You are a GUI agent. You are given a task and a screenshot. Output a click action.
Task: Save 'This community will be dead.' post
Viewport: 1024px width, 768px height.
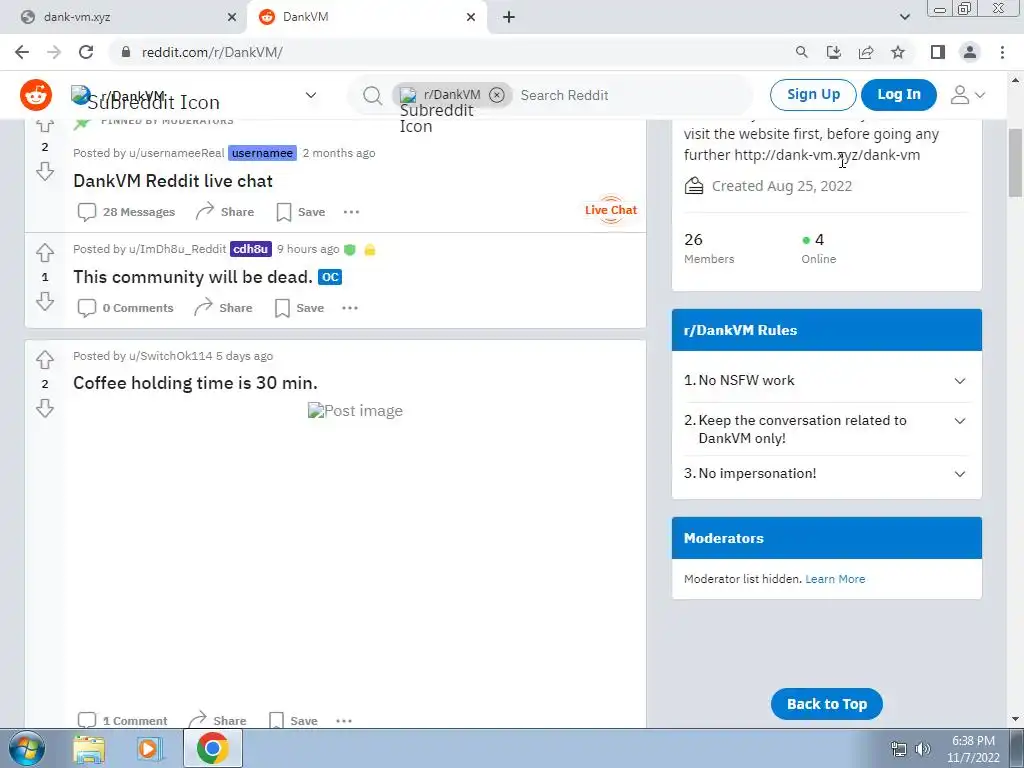299,308
